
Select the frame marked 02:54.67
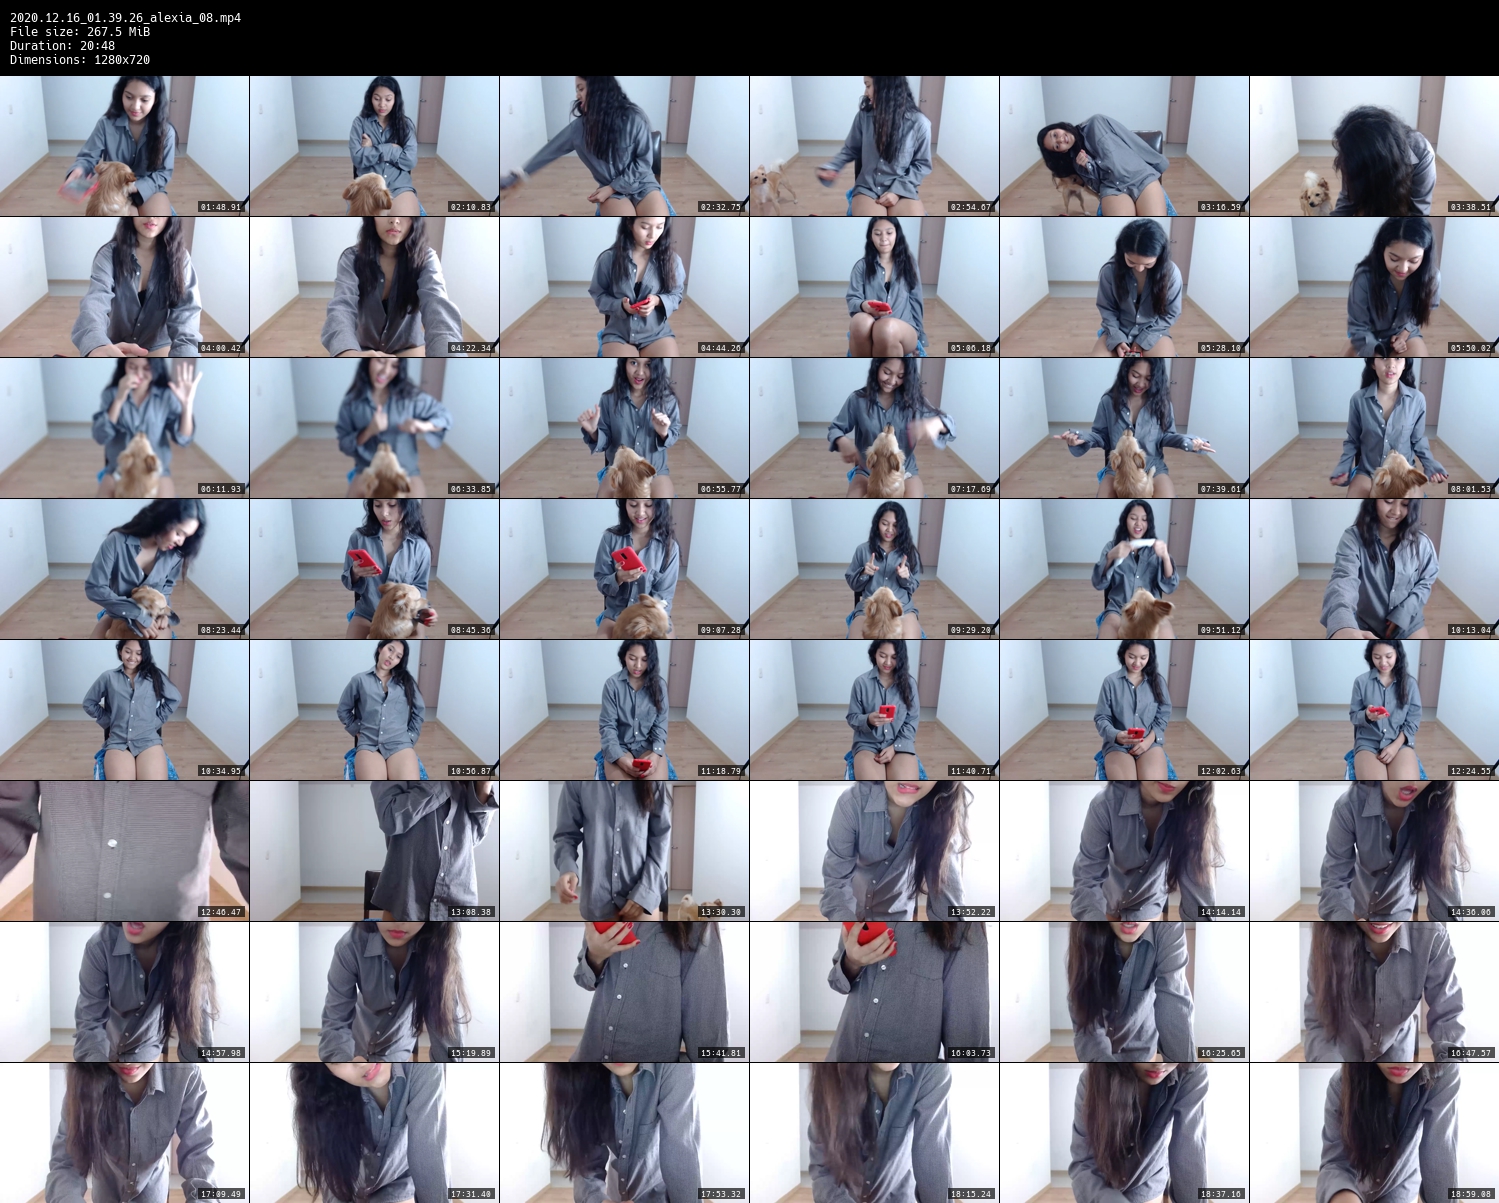click(874, 146)
